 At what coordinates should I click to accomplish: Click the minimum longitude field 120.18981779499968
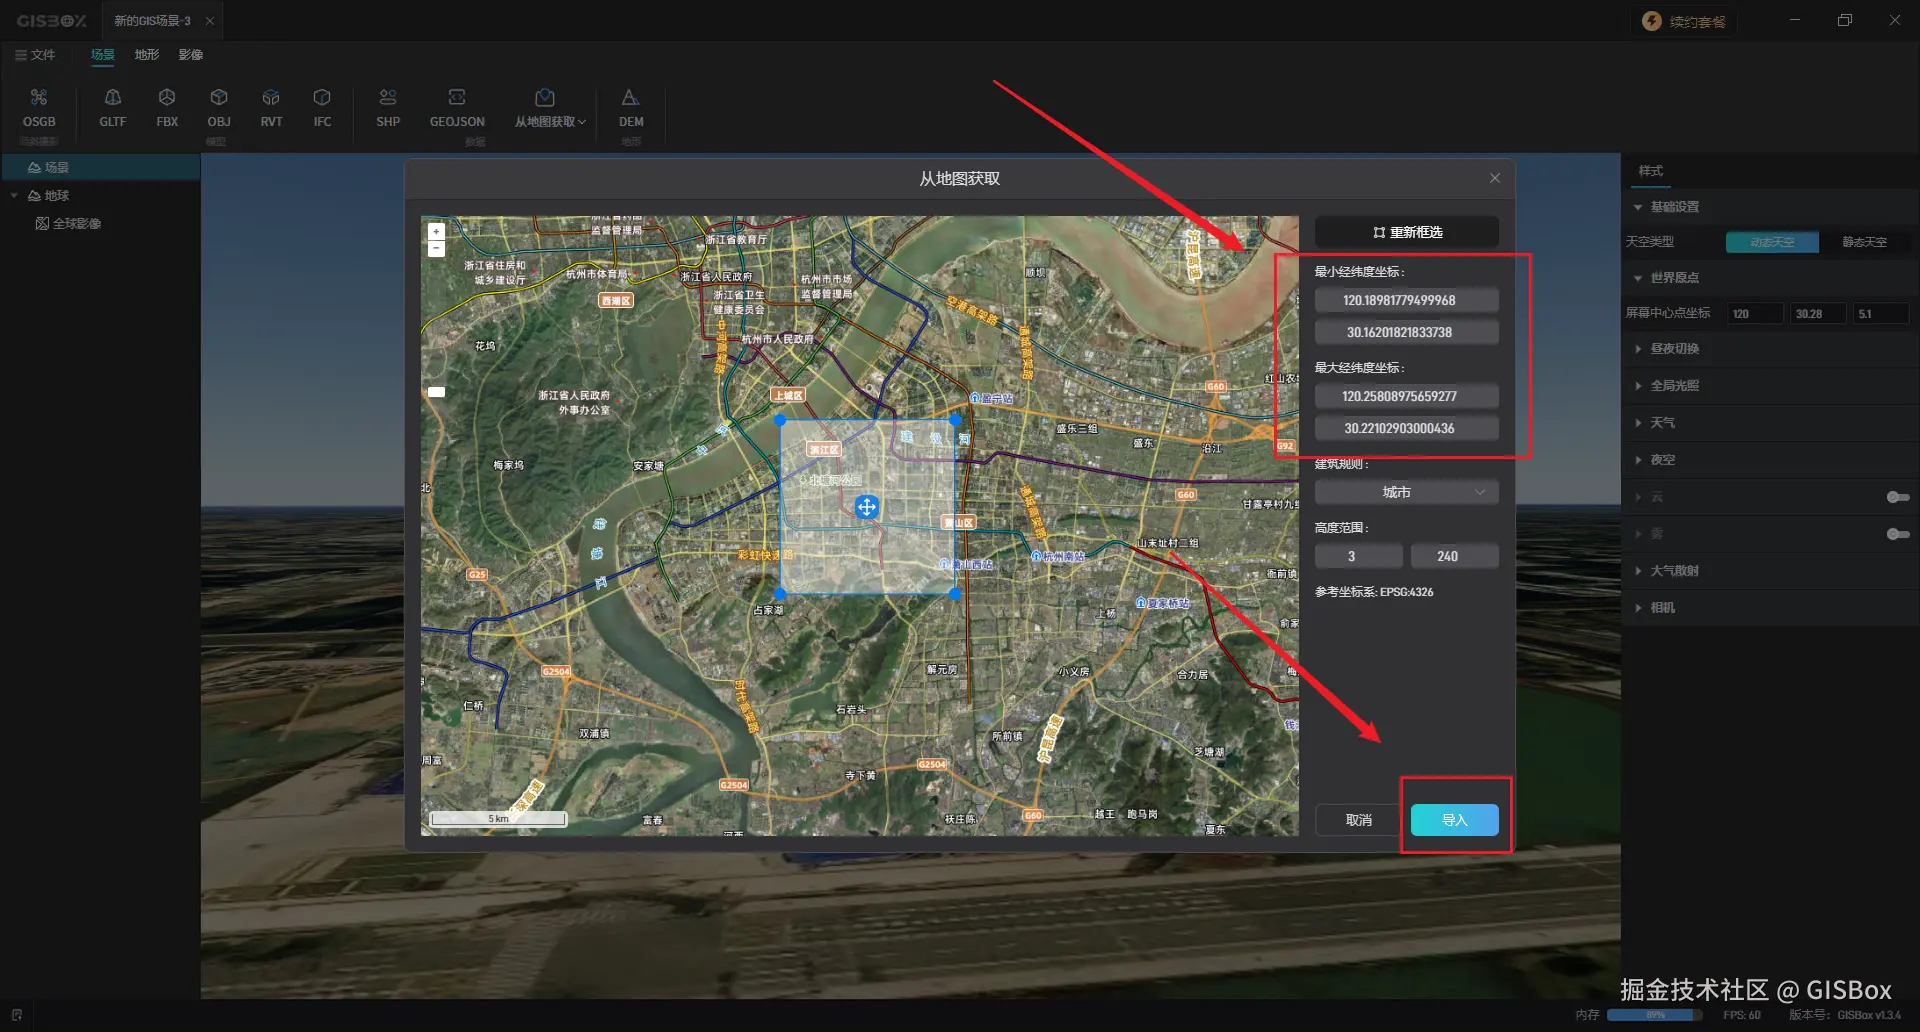click(1406, 300)
